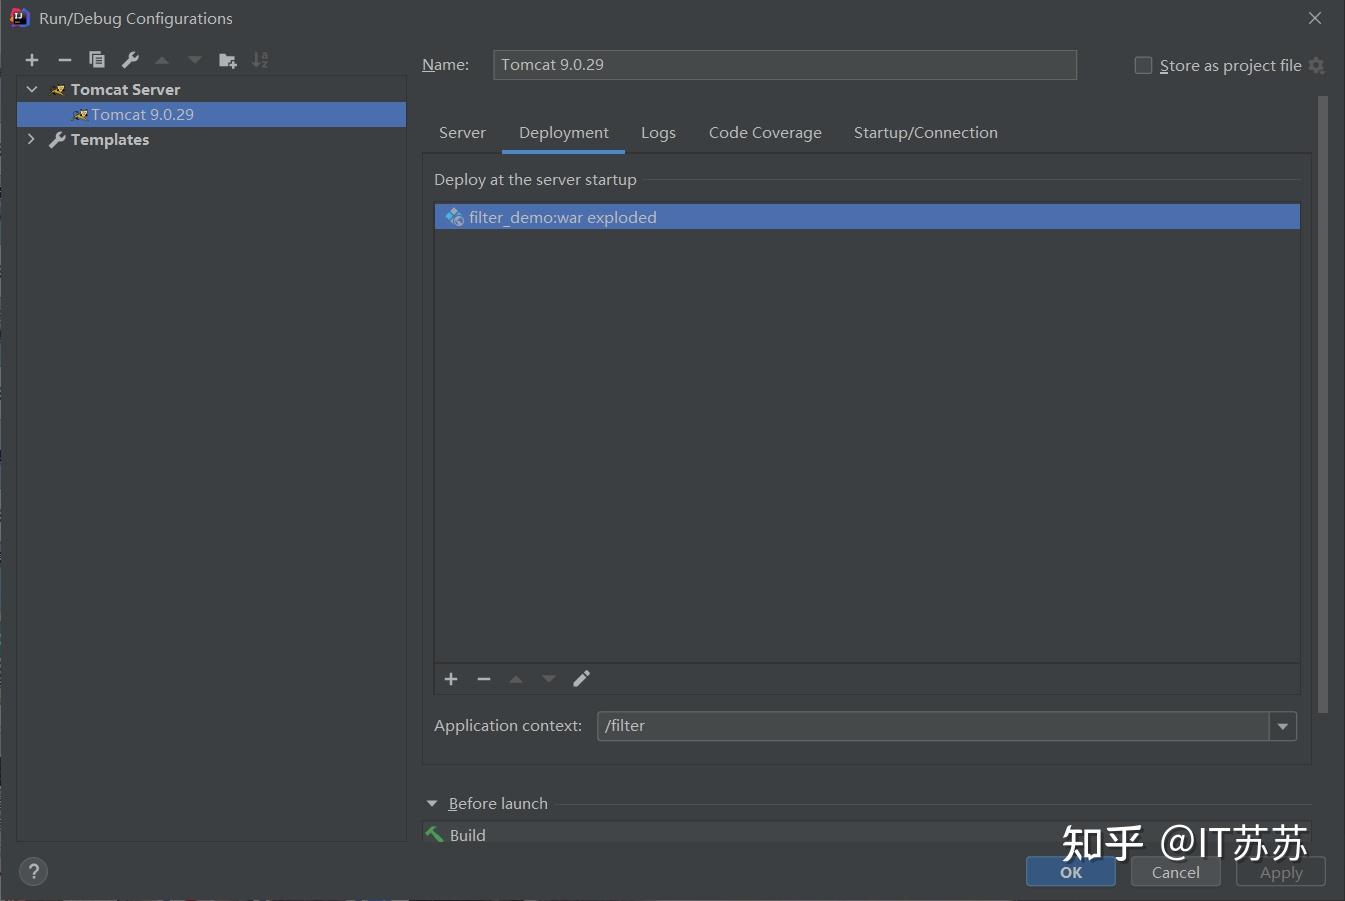Select the Build before-launch task
This screenshot has height=901, width=1345.
[866, 834]
